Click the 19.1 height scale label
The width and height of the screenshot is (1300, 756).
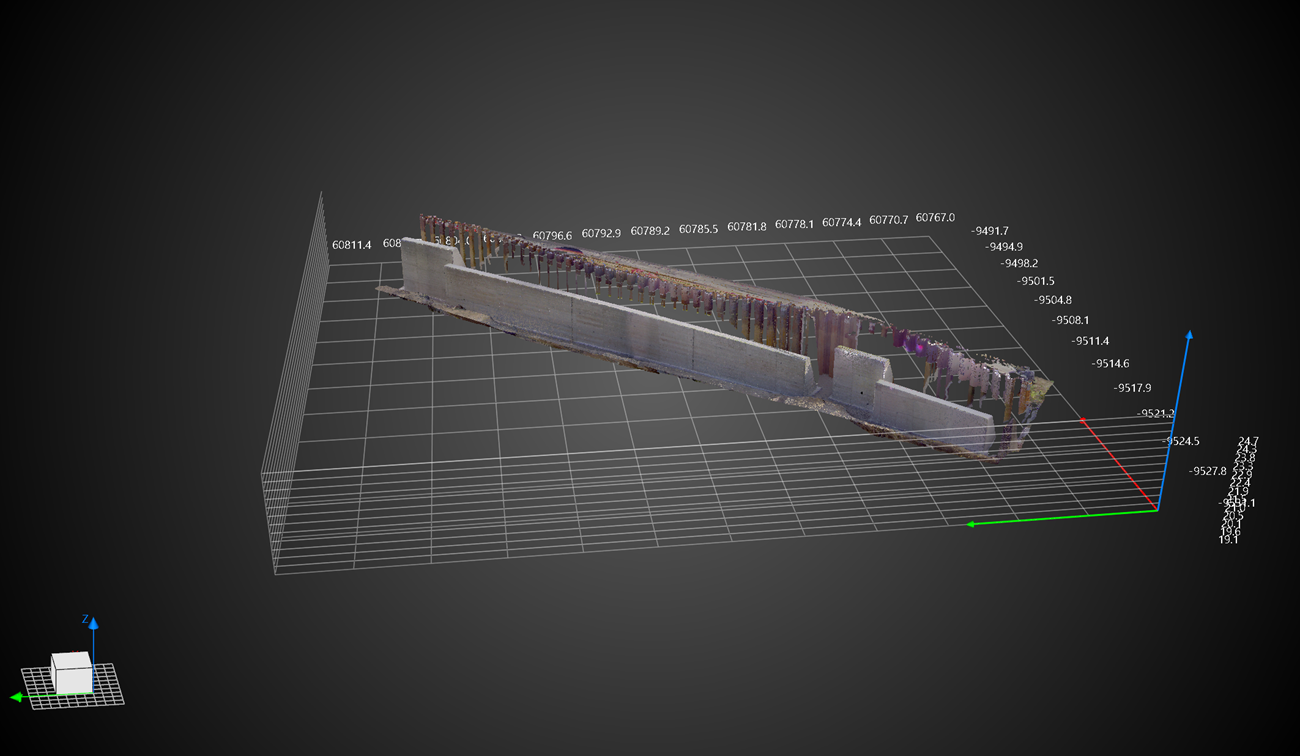(1228, 539)
